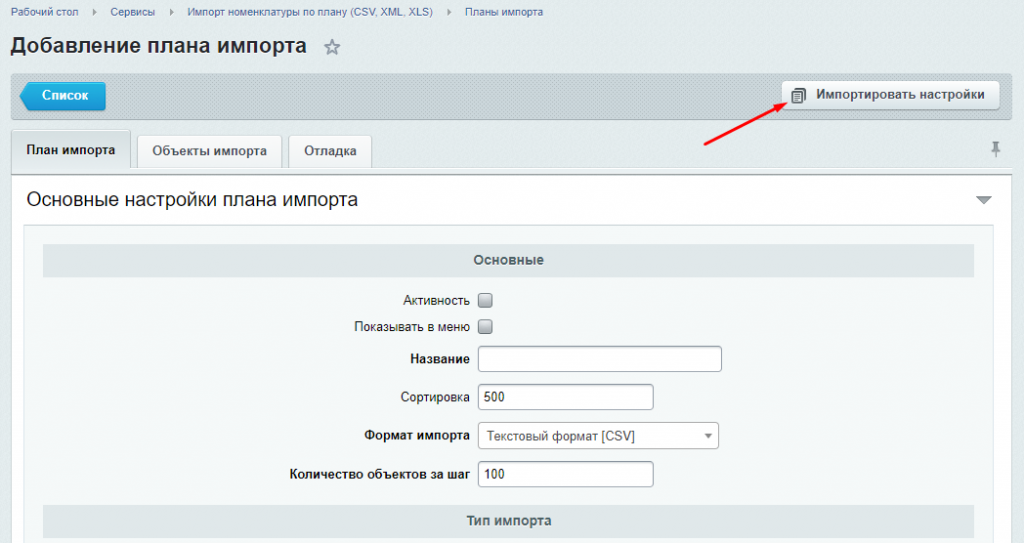Click the Название field label
This screenshot has height=543, width=1024.
440,359
